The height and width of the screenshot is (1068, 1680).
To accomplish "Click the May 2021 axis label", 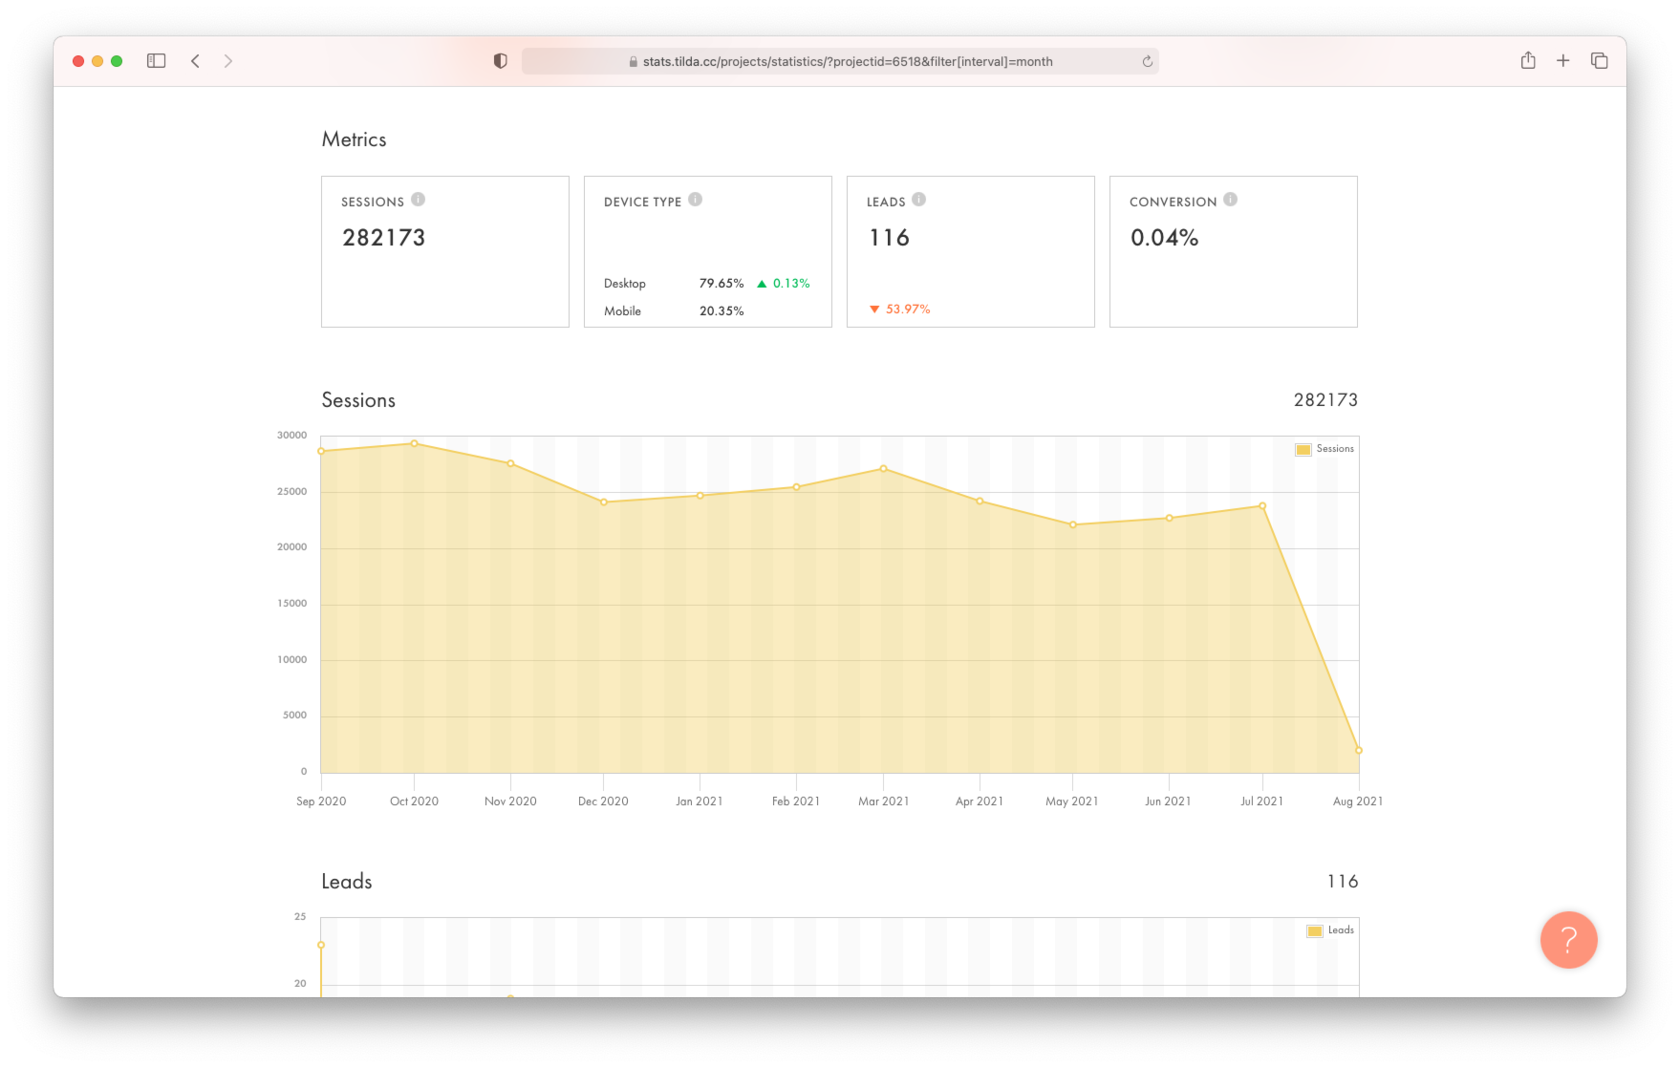I will [x=1072, y=801].
